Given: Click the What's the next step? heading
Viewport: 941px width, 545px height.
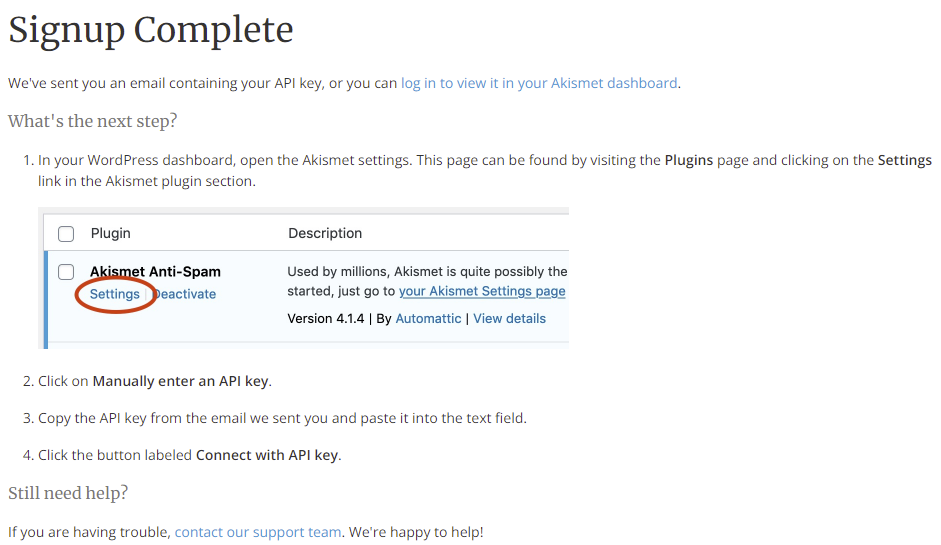Looking at the screenshot, I should pos(92,121).
